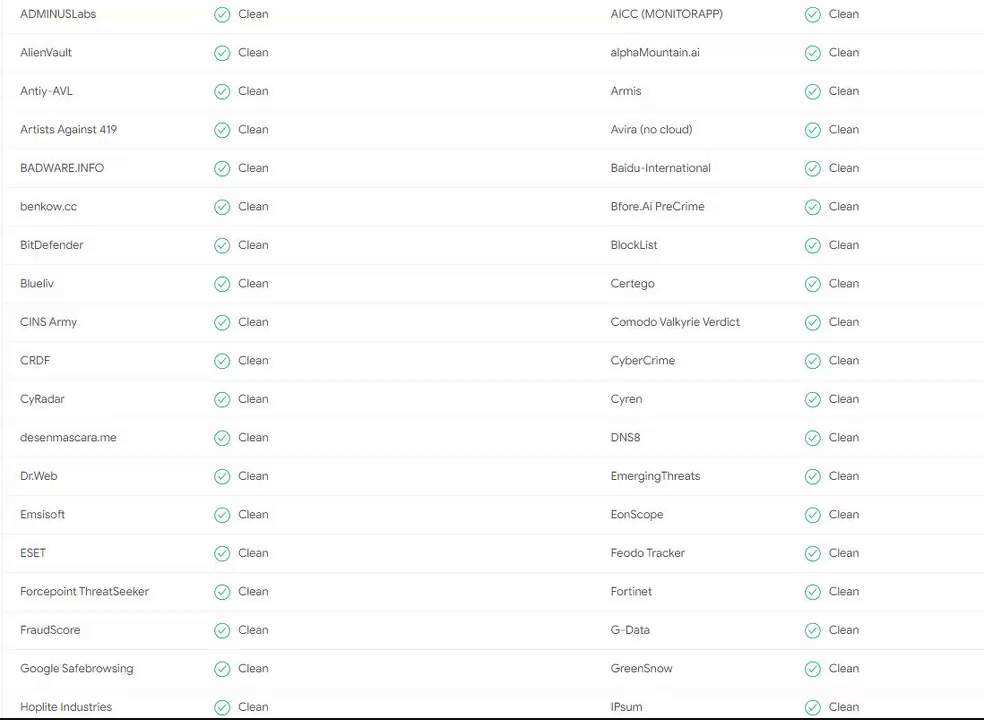Click the Feodo Tracker checkmark icon
The width and height of the screenshot is (984, 720).
[813, 554]
